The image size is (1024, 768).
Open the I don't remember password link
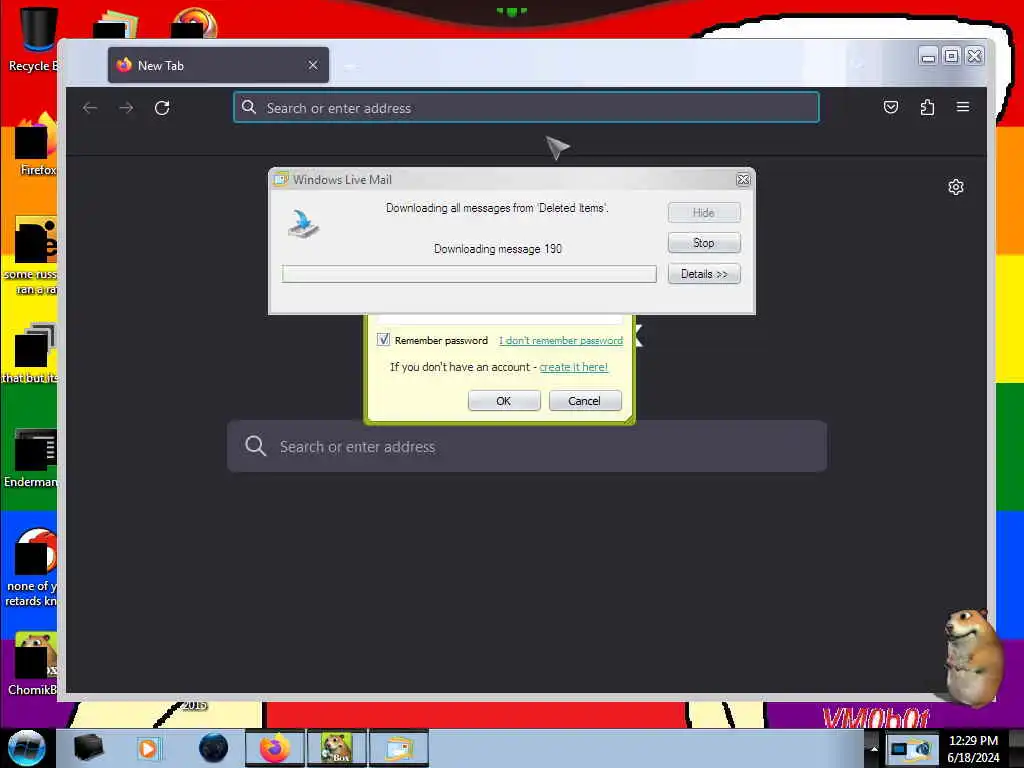click(561, 340)
